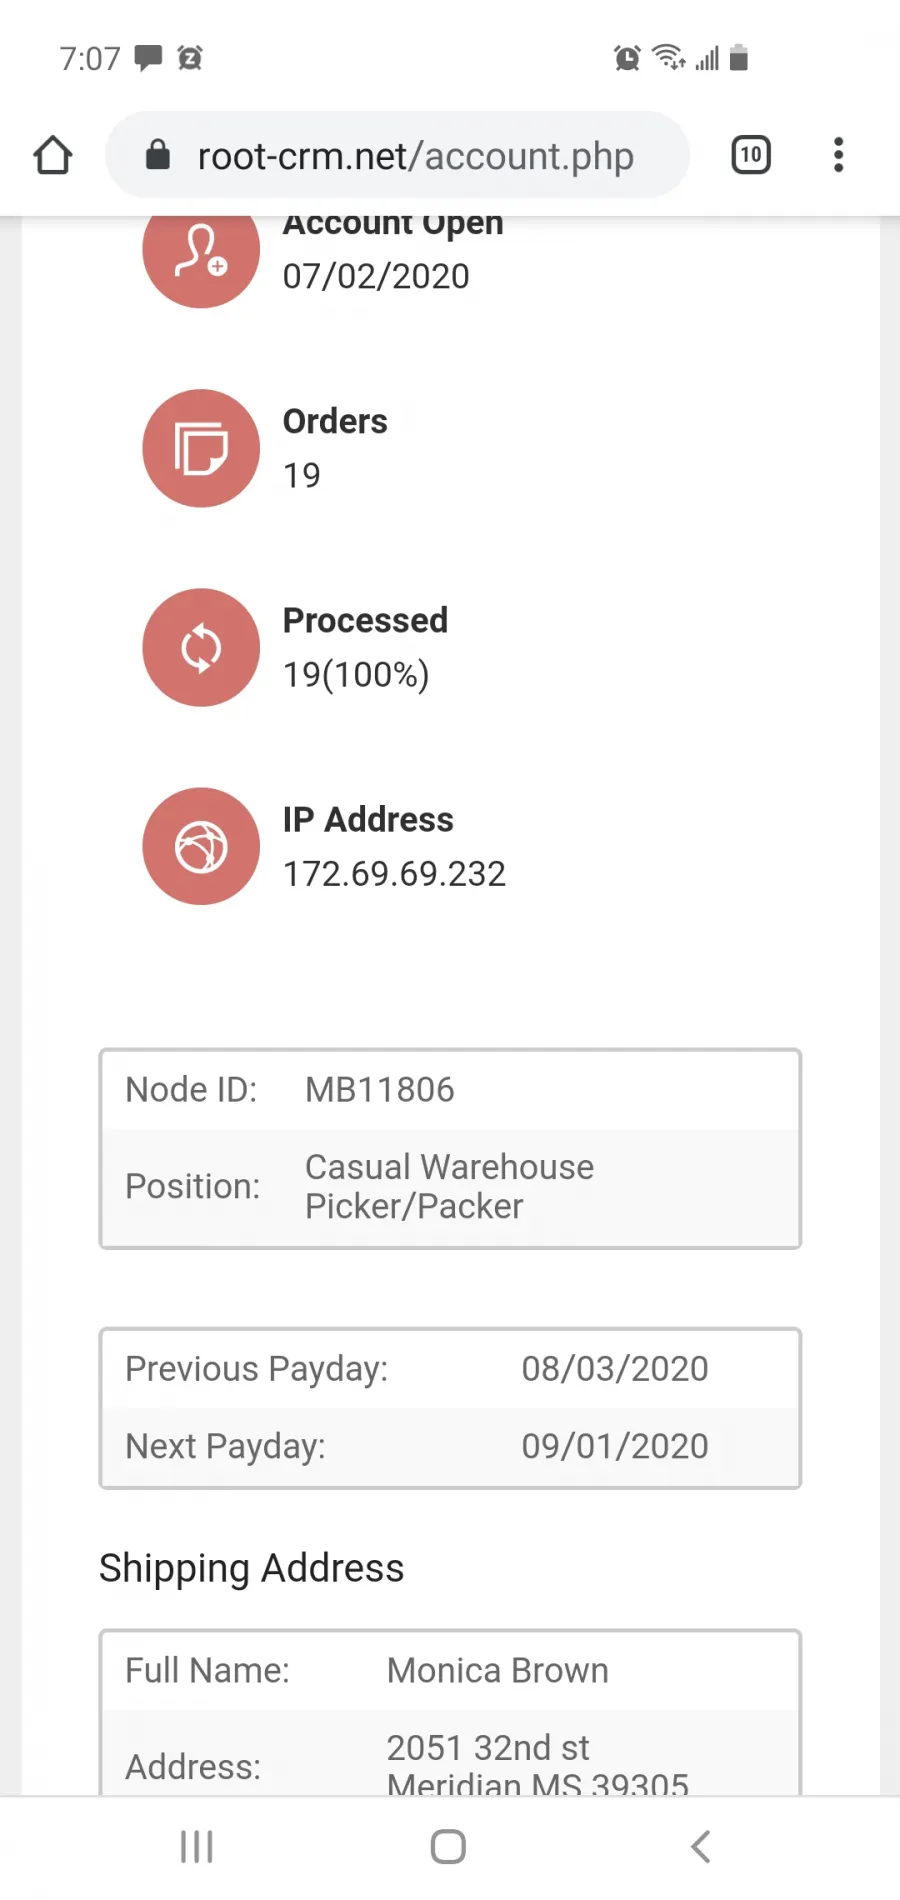
Task: Tap the Processed refresh-arrows icon
Action: click(201, 647)
